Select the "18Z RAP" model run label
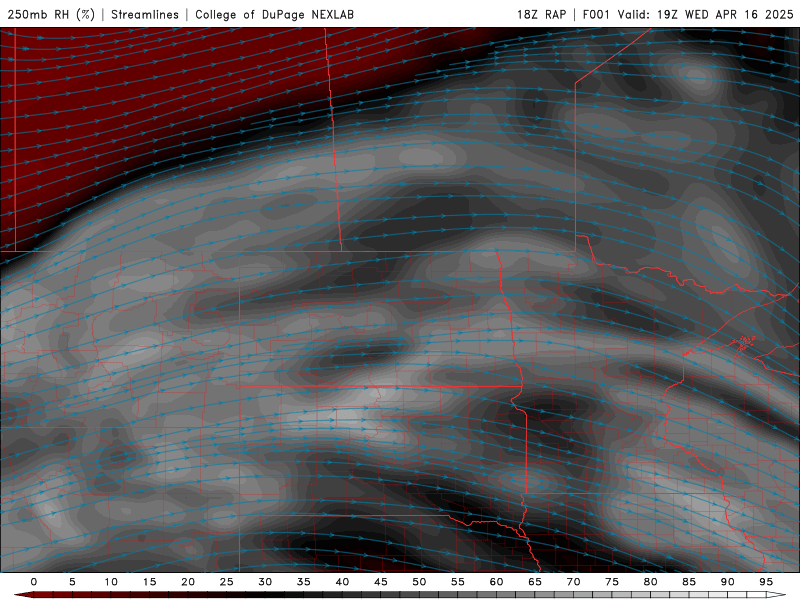800x600 pixels. coord(541,14)
